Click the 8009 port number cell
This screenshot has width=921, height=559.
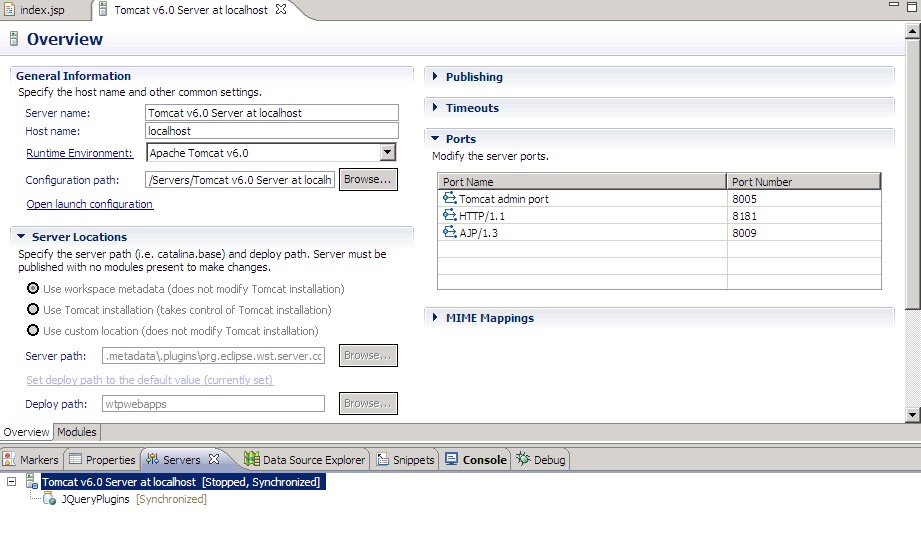804,233
